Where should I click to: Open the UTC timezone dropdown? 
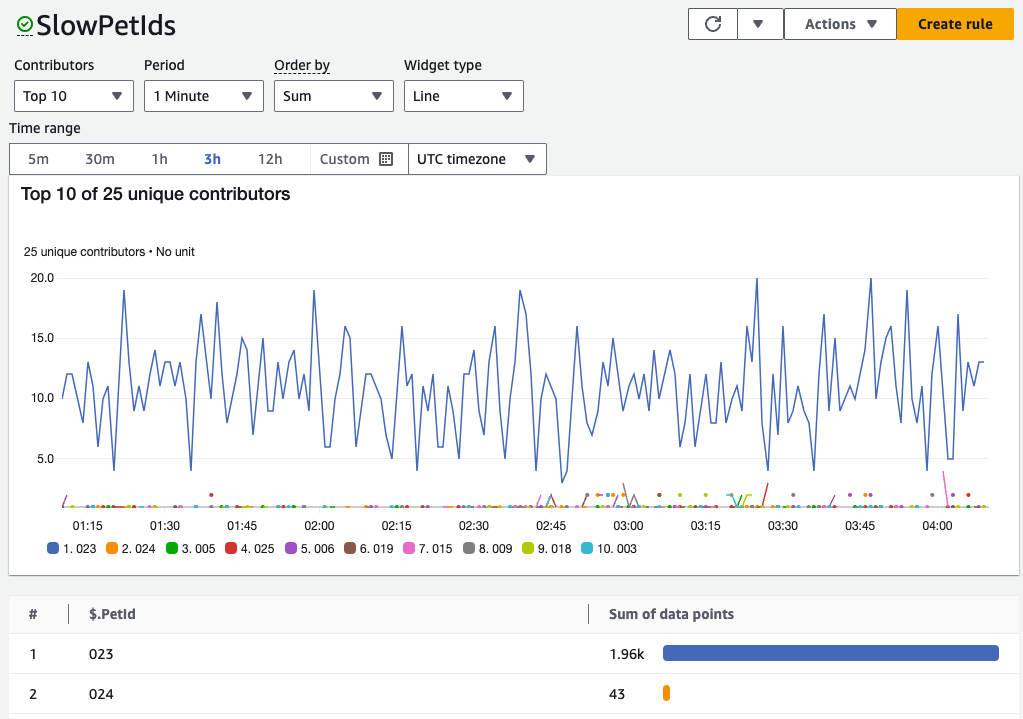tap(477, 158)
